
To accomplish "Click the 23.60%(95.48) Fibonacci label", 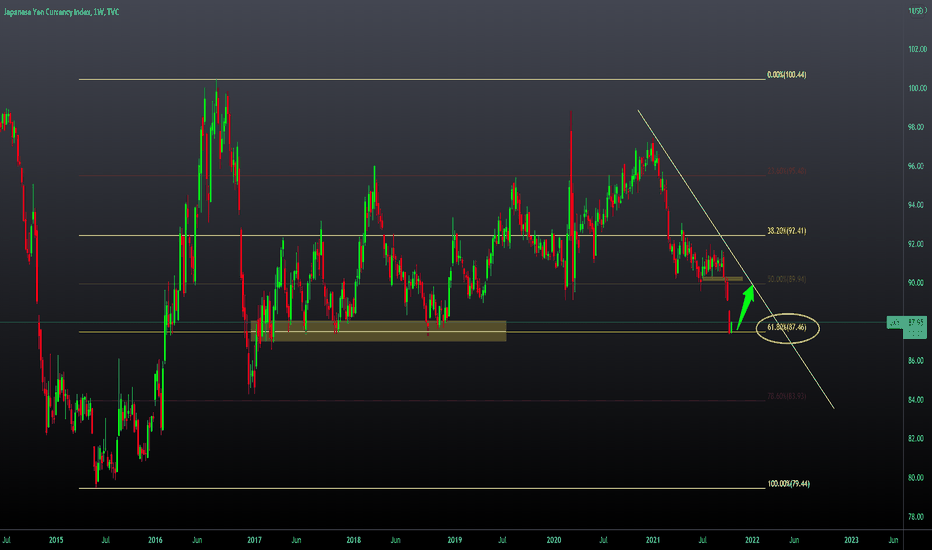I will 786,171.
